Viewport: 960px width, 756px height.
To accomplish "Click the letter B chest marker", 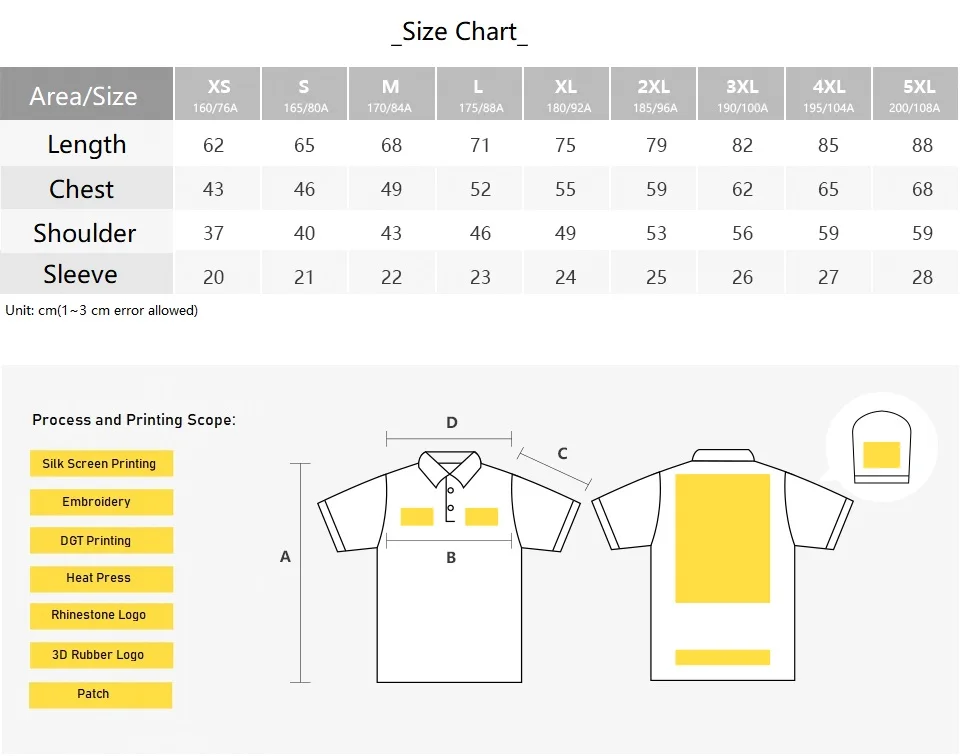I will [451, 558].
